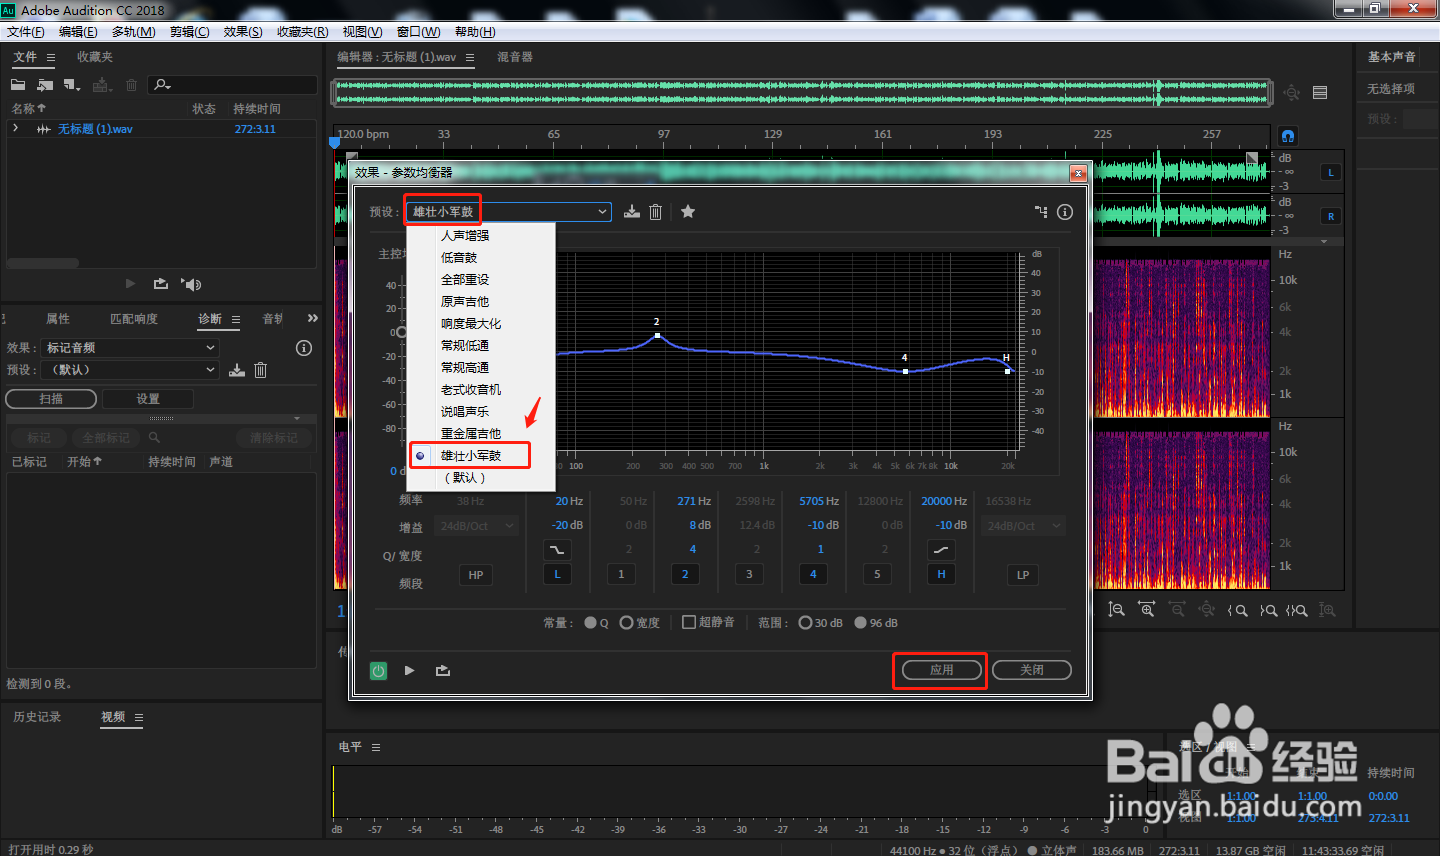Open file icon in Files panel
Viewport: 1440px width, 856px height.
point(18,85)
